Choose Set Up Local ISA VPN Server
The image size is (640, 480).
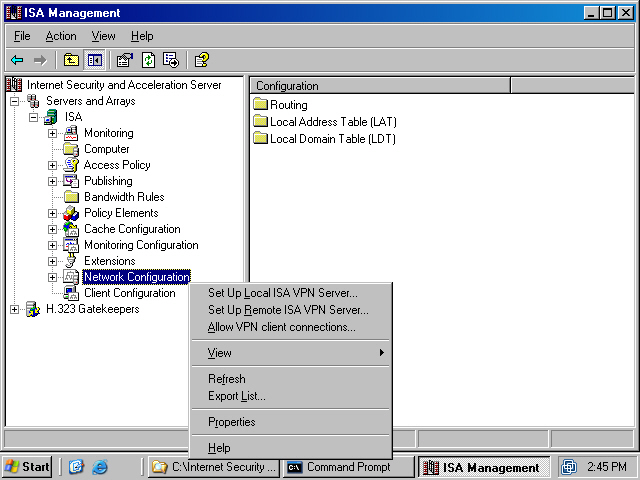pos(291,293)
